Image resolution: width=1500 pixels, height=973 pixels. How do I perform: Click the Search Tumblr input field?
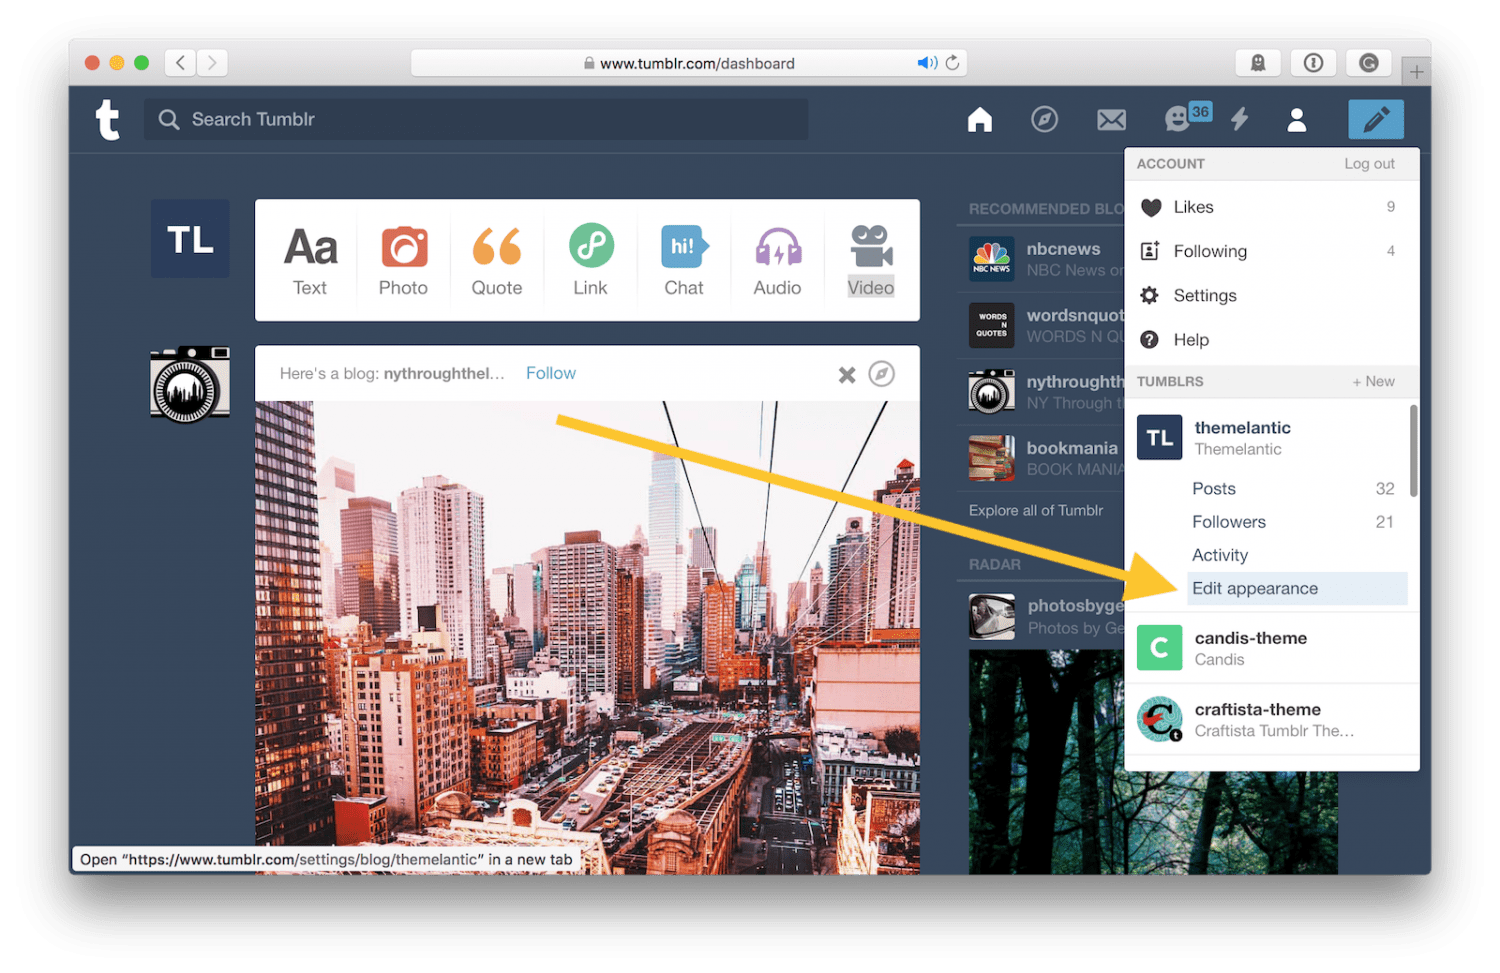(480, 120)
